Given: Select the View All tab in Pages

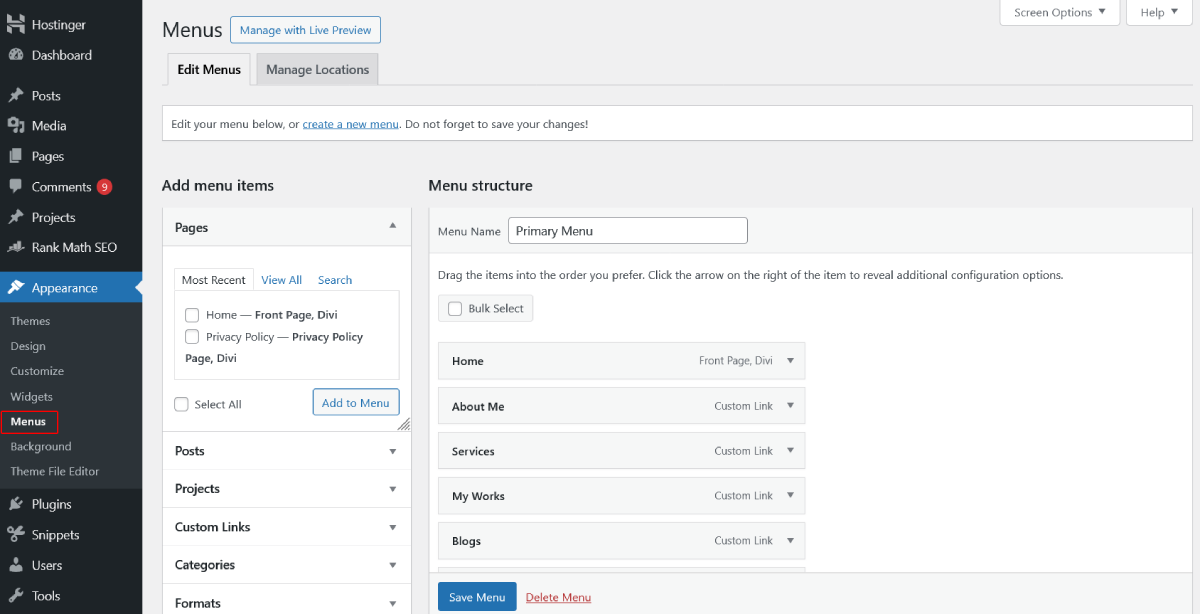Looking at the screenshot, I should click(x=281, y=279).
